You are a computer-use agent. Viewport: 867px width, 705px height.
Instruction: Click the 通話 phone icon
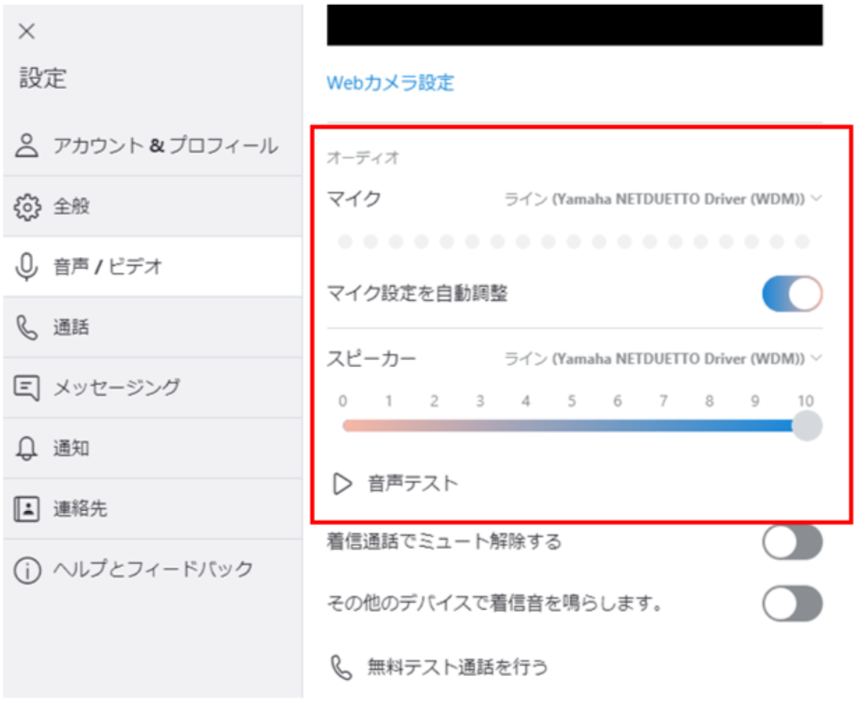(26, 327)
